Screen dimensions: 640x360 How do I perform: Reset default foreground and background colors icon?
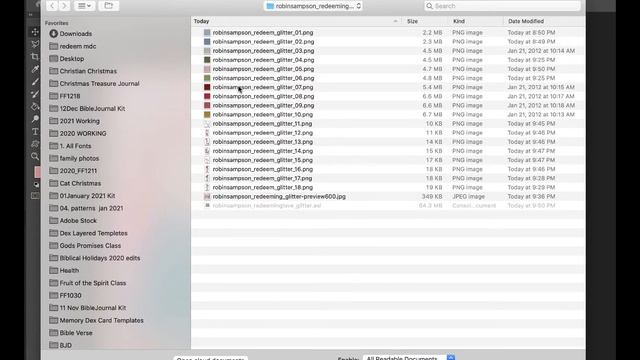[x=36, y=184]
